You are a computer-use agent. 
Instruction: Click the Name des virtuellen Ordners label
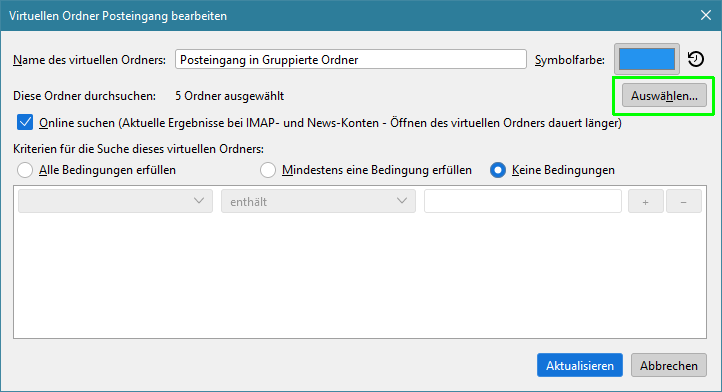tap(89, 60)
